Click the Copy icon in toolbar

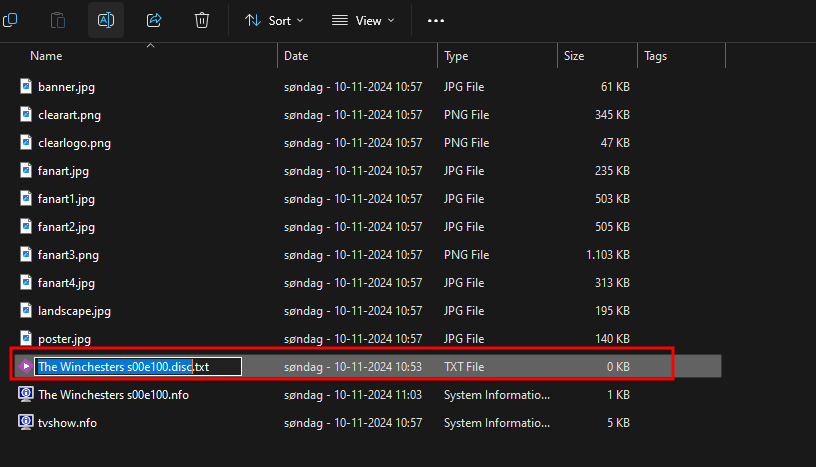pos(10,20)
